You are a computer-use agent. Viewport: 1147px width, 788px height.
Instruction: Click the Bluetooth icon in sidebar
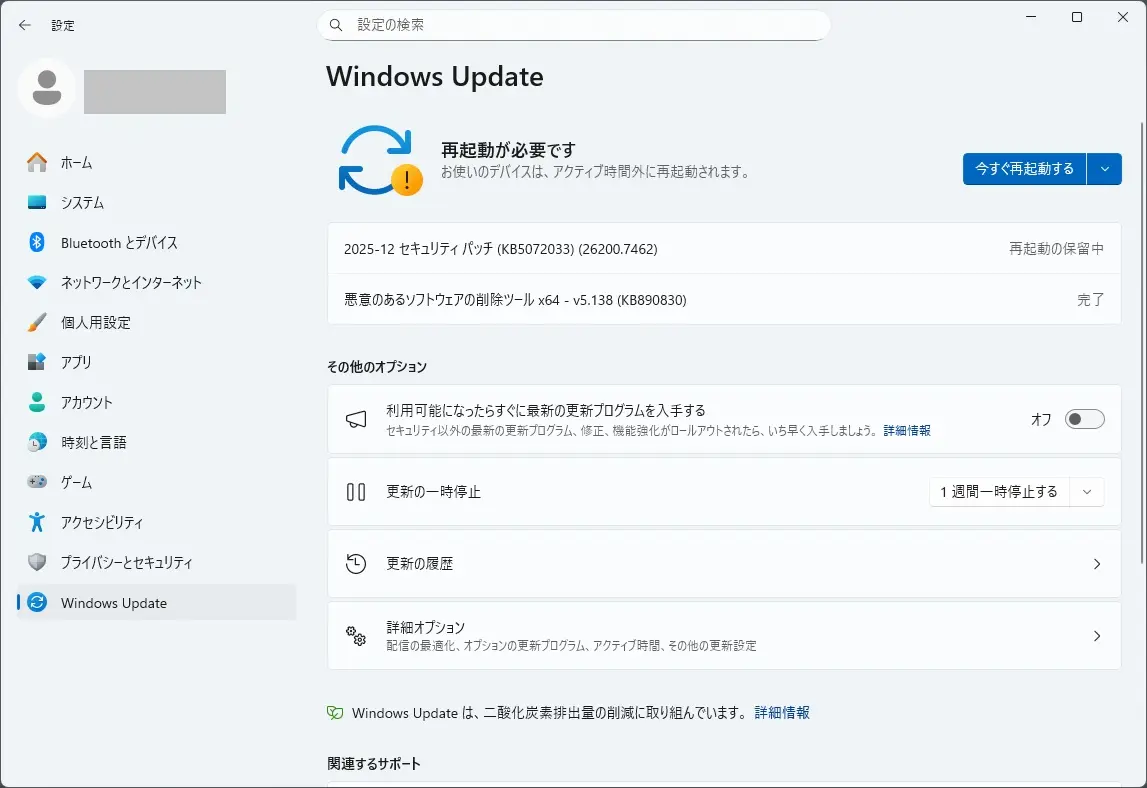click(37, 243)
